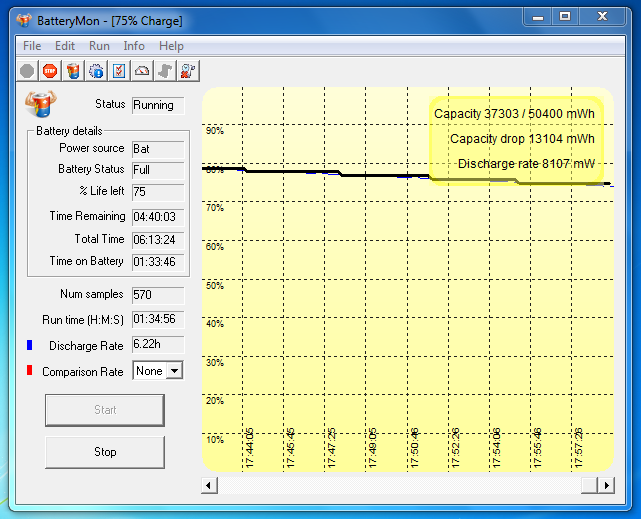The image size is (641, 519).
Task: Click the 50% label on chart axis
Action: coord(215,286)
